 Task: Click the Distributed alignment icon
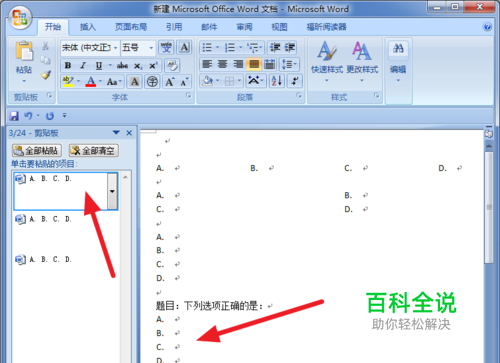click(x=269, y=64)
